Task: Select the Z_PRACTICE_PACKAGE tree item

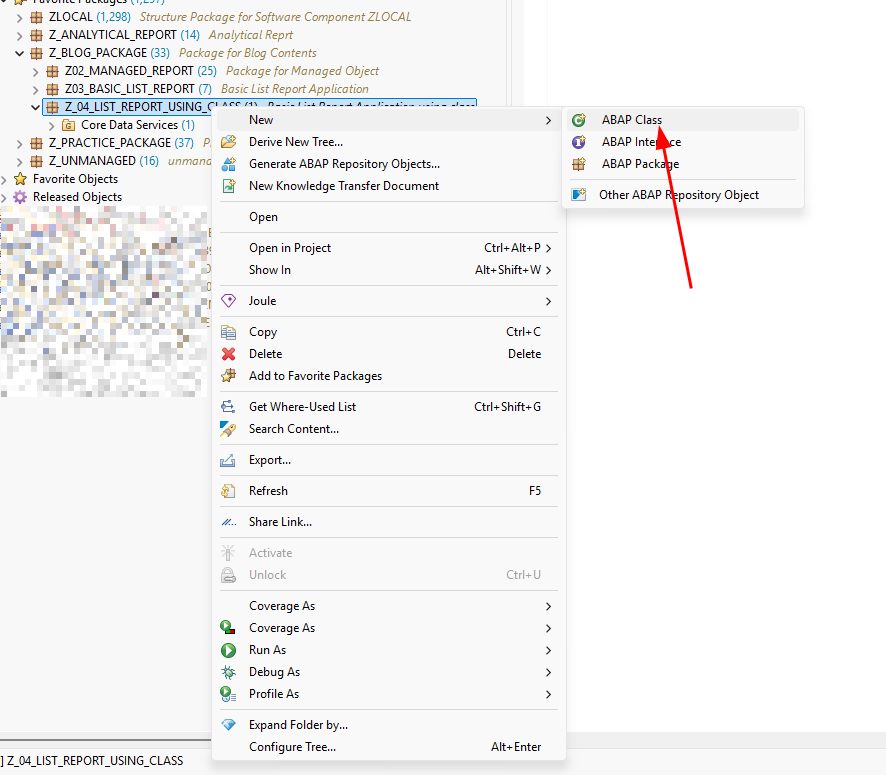Action: click(x=110, y=143)
